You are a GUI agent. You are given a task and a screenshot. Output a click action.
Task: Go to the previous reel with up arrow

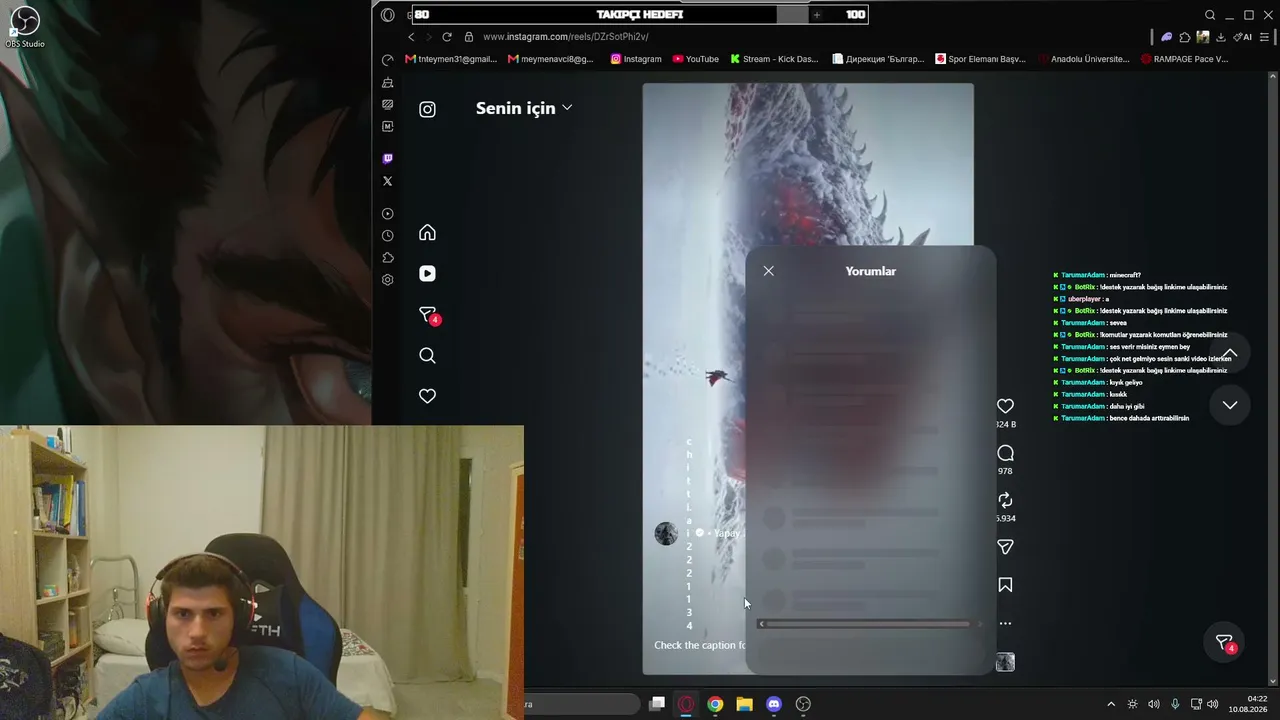click(1230, 353)
